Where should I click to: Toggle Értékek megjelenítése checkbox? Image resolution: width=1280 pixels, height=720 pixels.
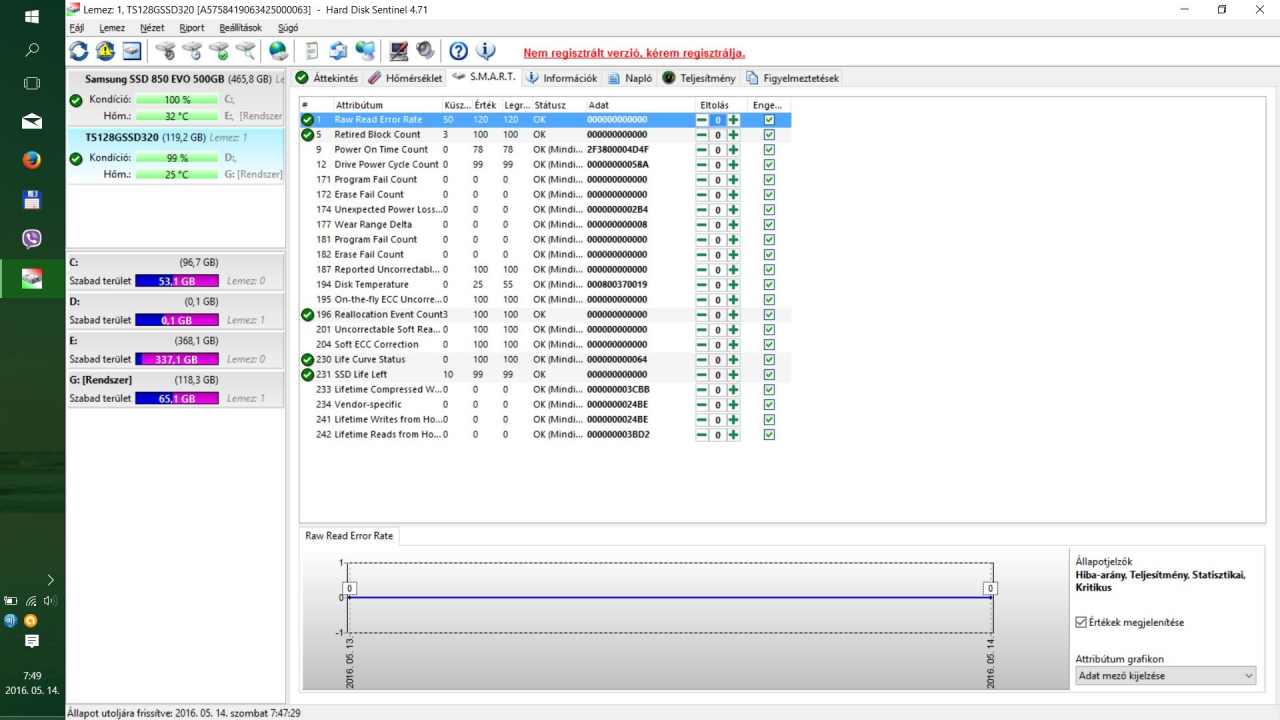point(1081,622)
